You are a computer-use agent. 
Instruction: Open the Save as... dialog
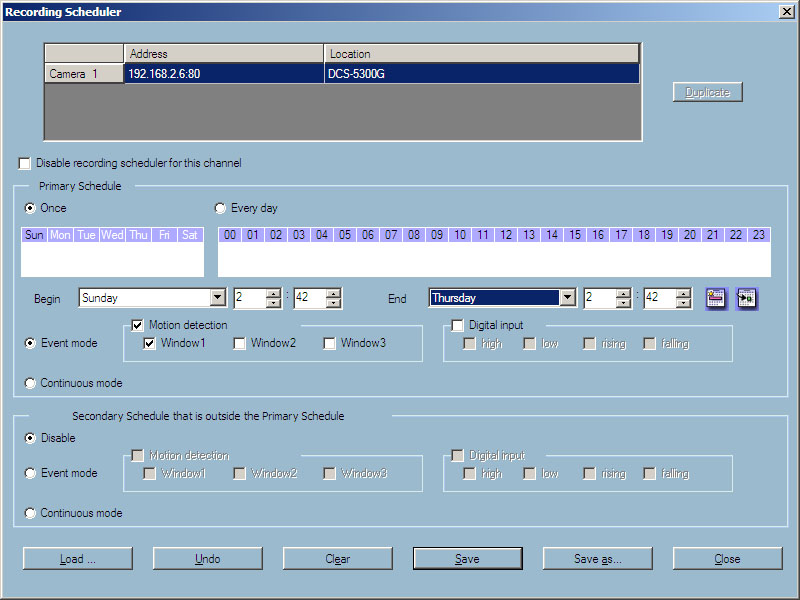click(597, 559)
